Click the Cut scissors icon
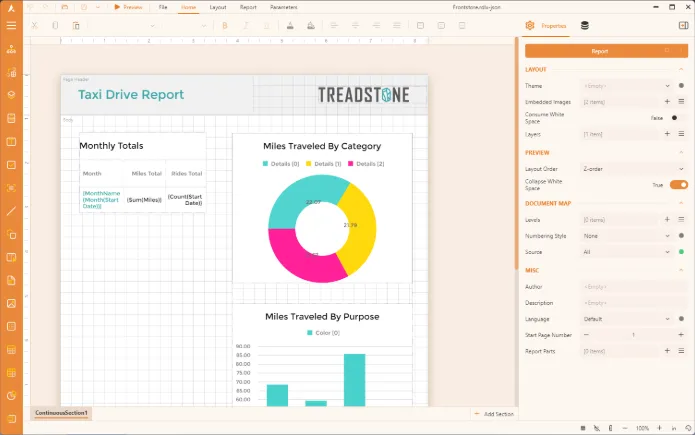Screen dimensions: 695x435 [34, 26]
